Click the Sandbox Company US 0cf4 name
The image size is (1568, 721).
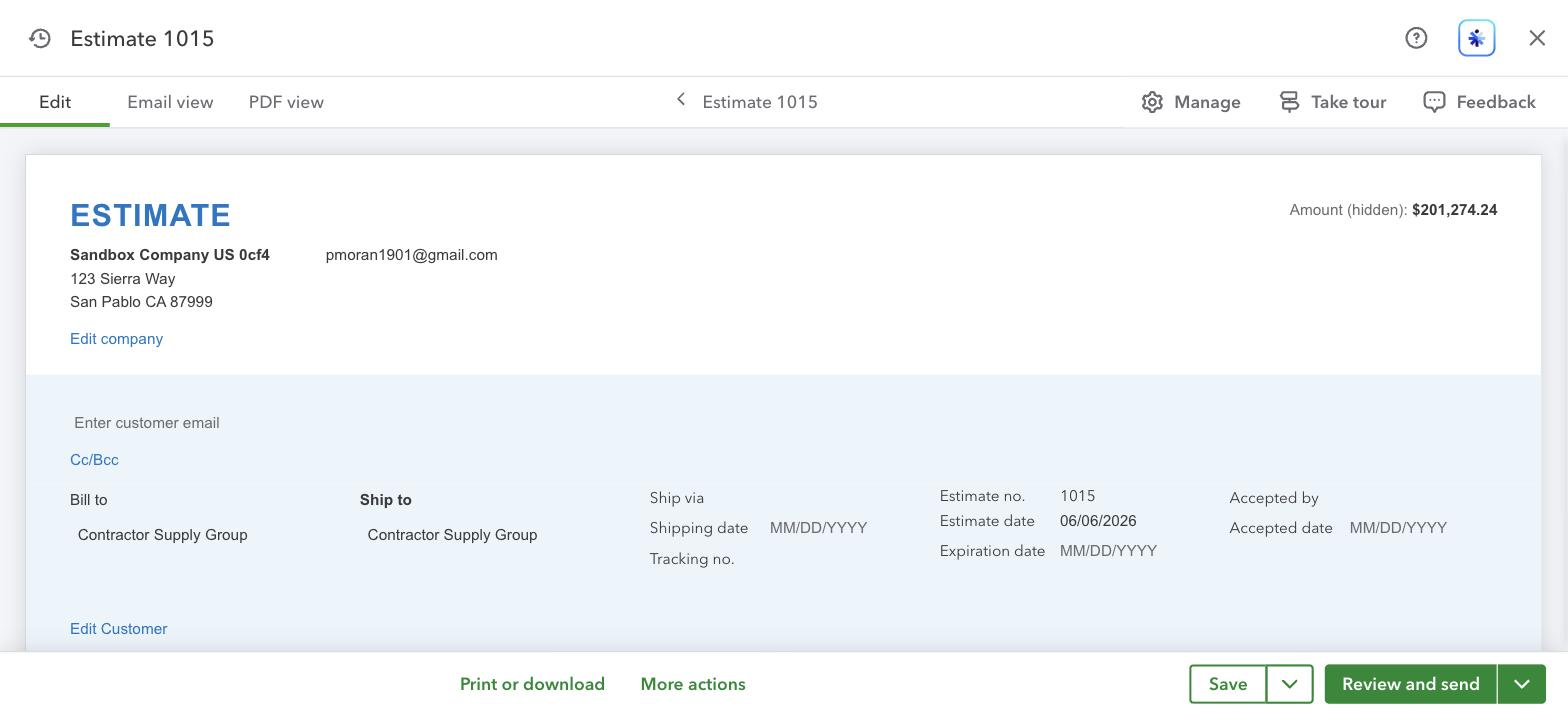(170, 255)
